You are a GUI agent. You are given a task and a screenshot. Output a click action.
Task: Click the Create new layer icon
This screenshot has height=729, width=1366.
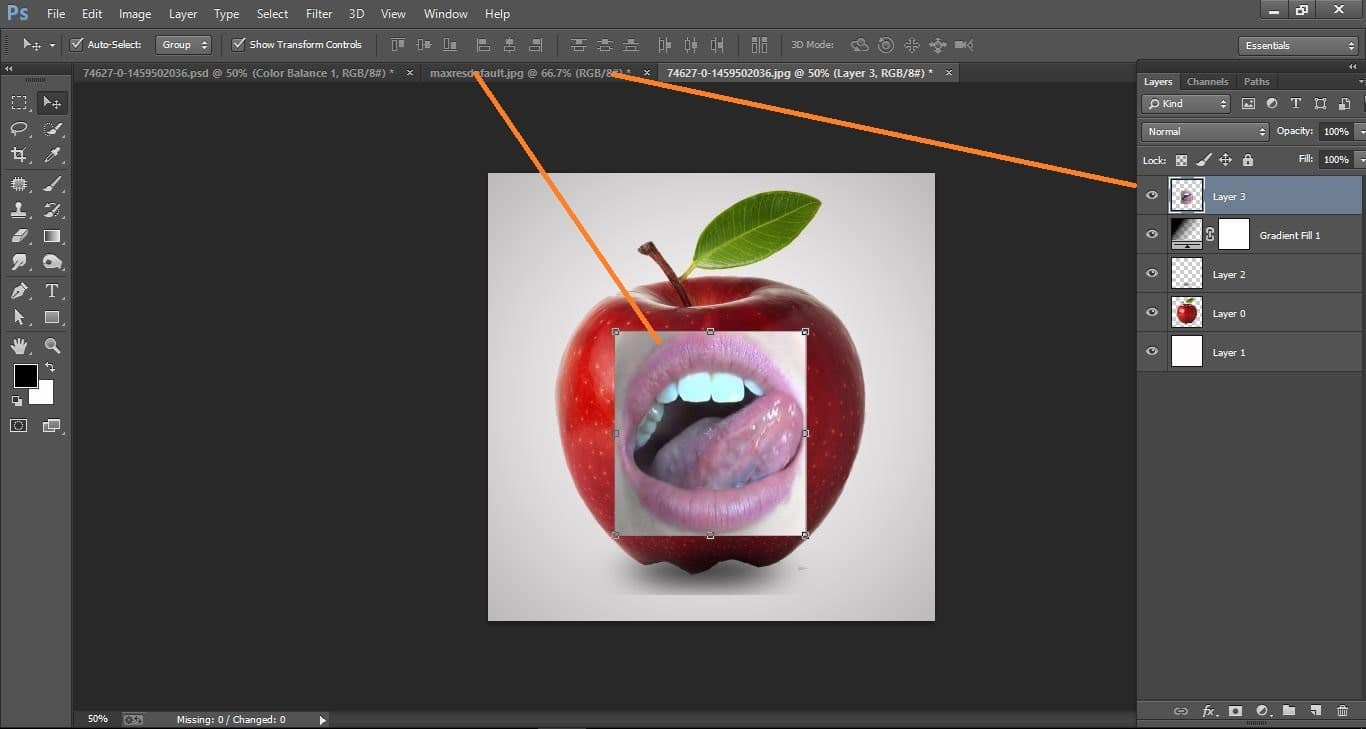tap(1315, 711)
